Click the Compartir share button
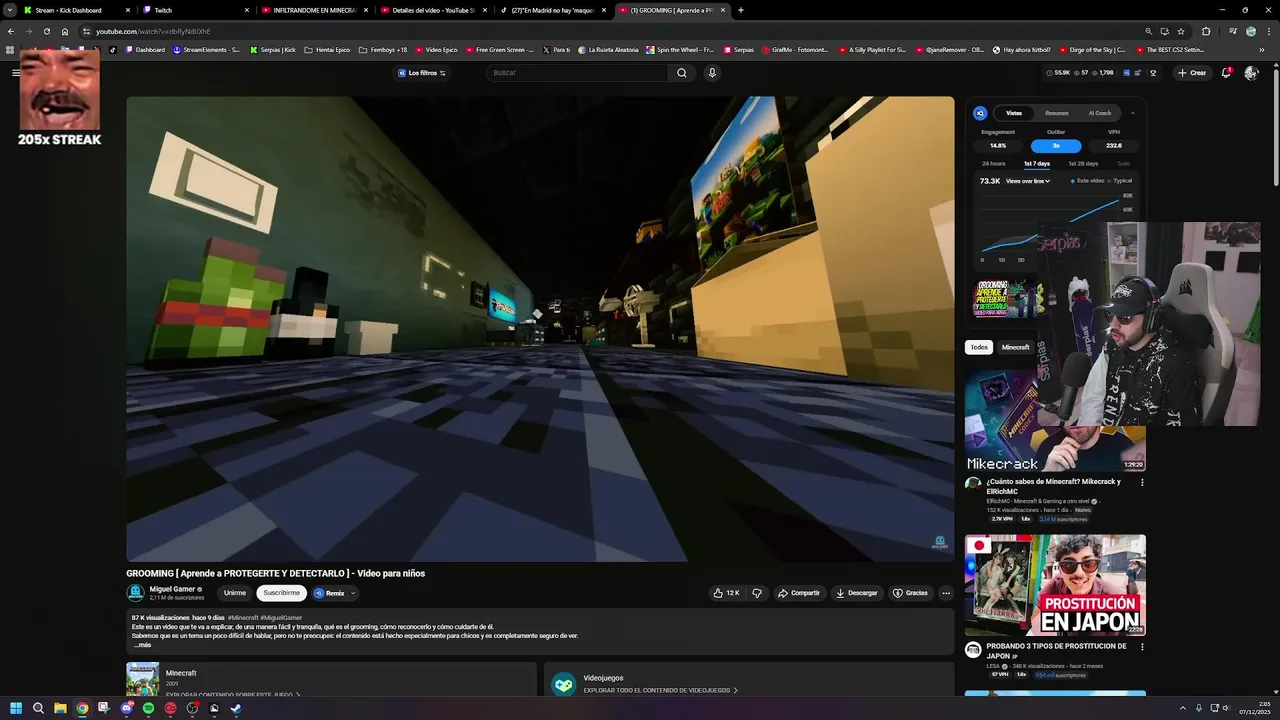Image resolution: width=1280 pixels, height=720 pixels. 799,593
